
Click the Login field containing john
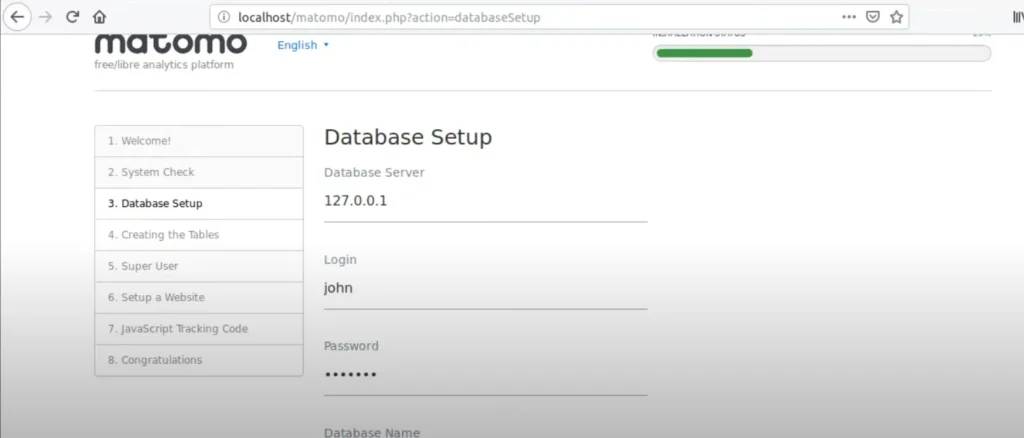coord(485,288)
